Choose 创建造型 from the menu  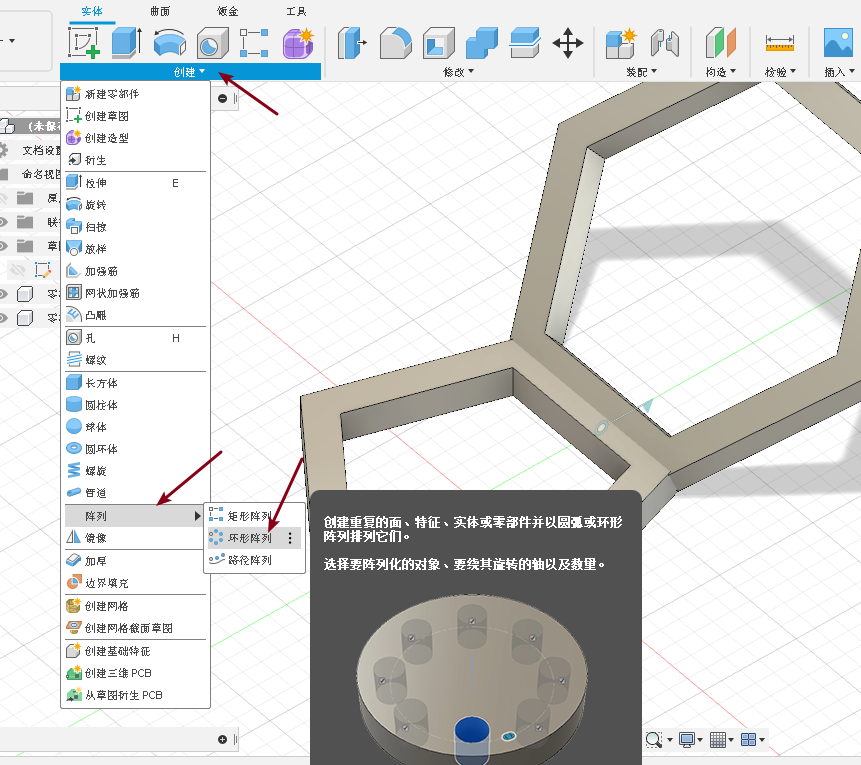(136, 138)
